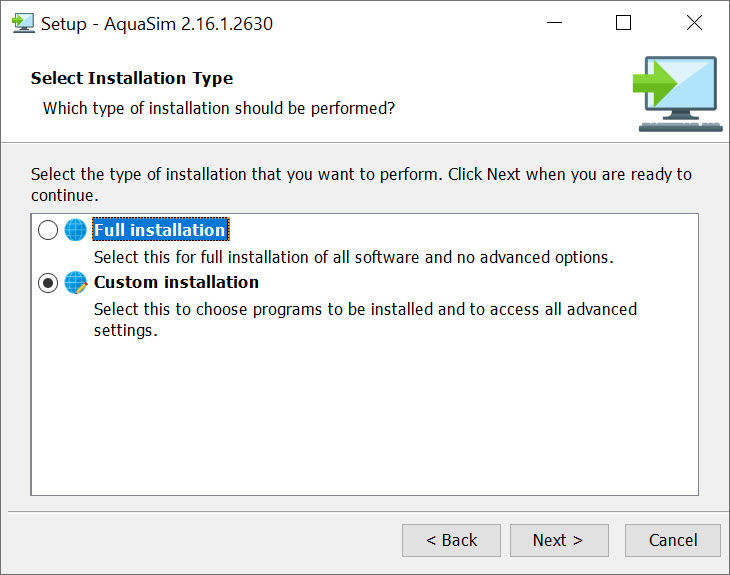Viewport: 730px width, 575px height.
Task: Click the globe with pencil icon for Custom installation
Action: (75, 283)
